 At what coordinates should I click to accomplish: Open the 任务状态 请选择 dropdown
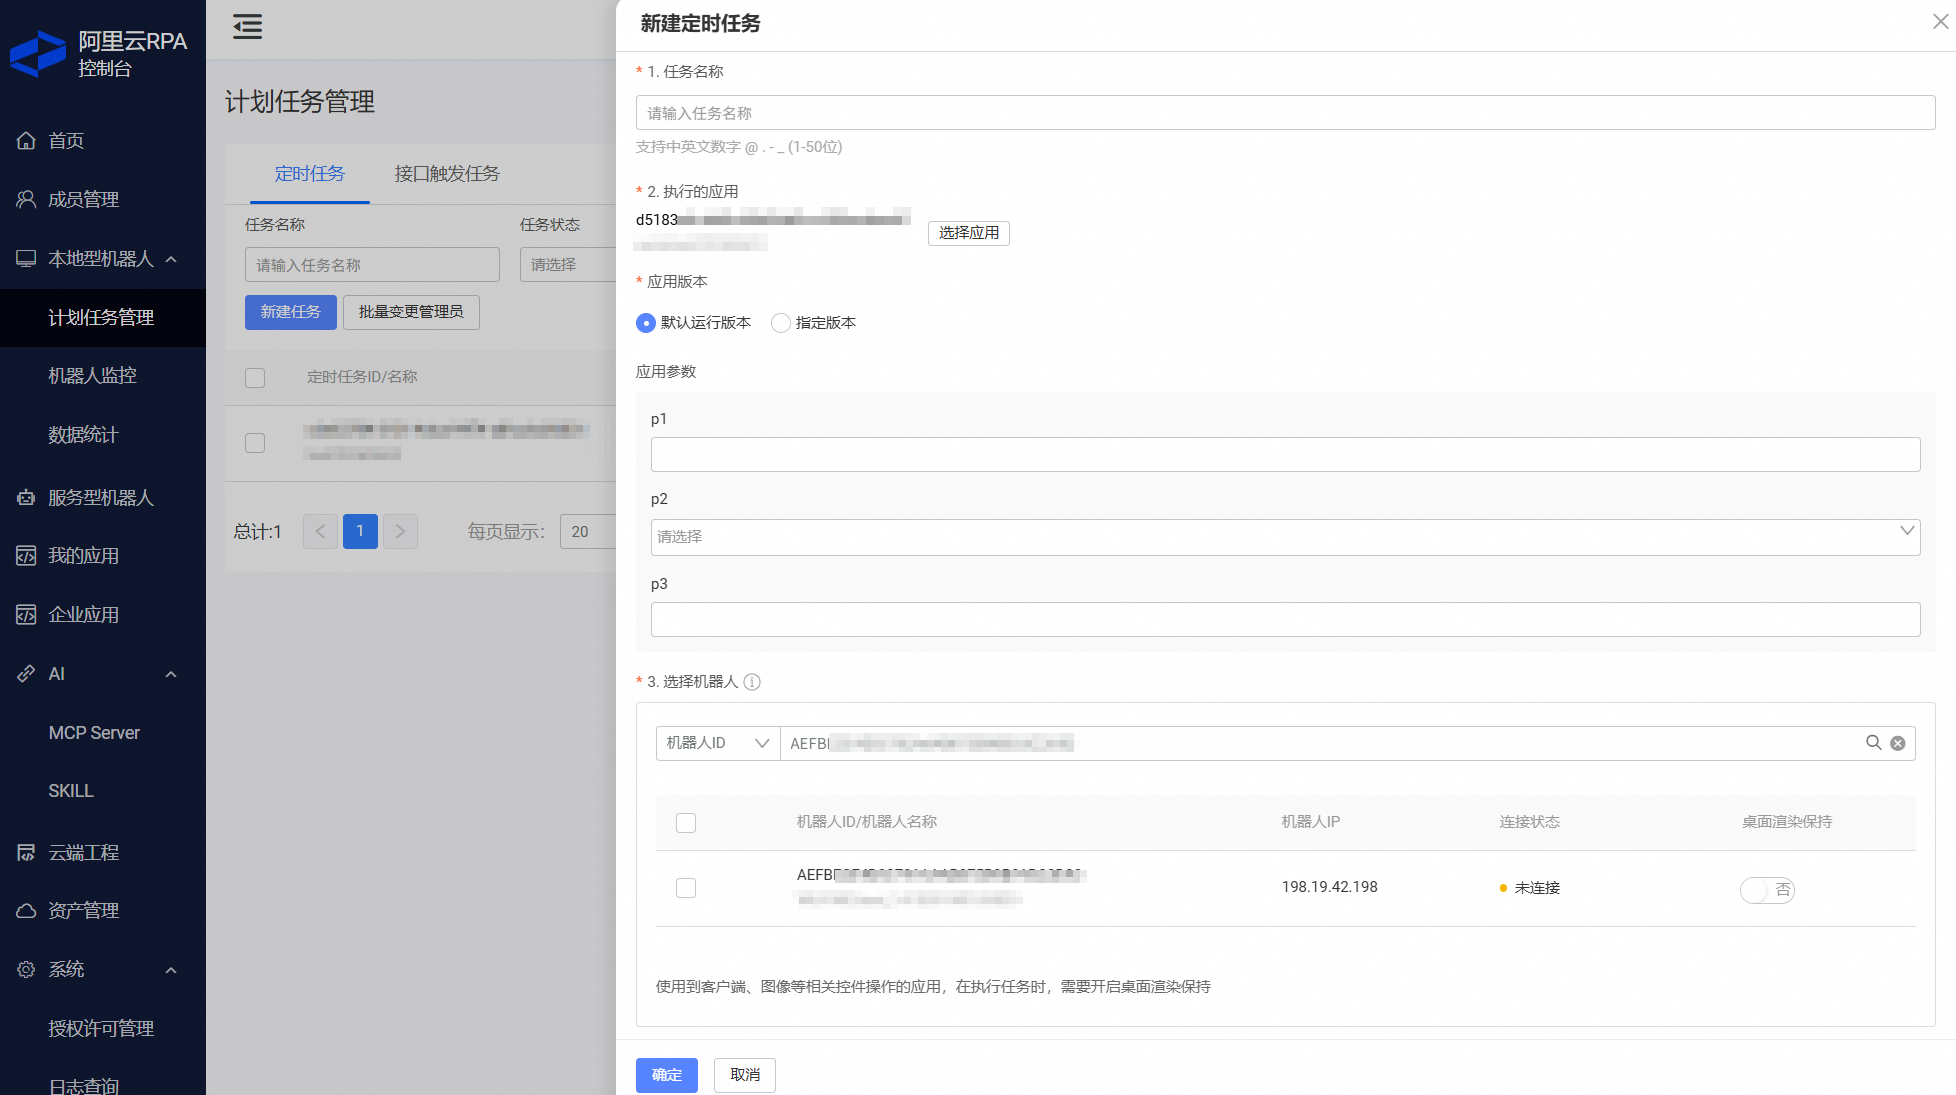click(x=567, y=265)
